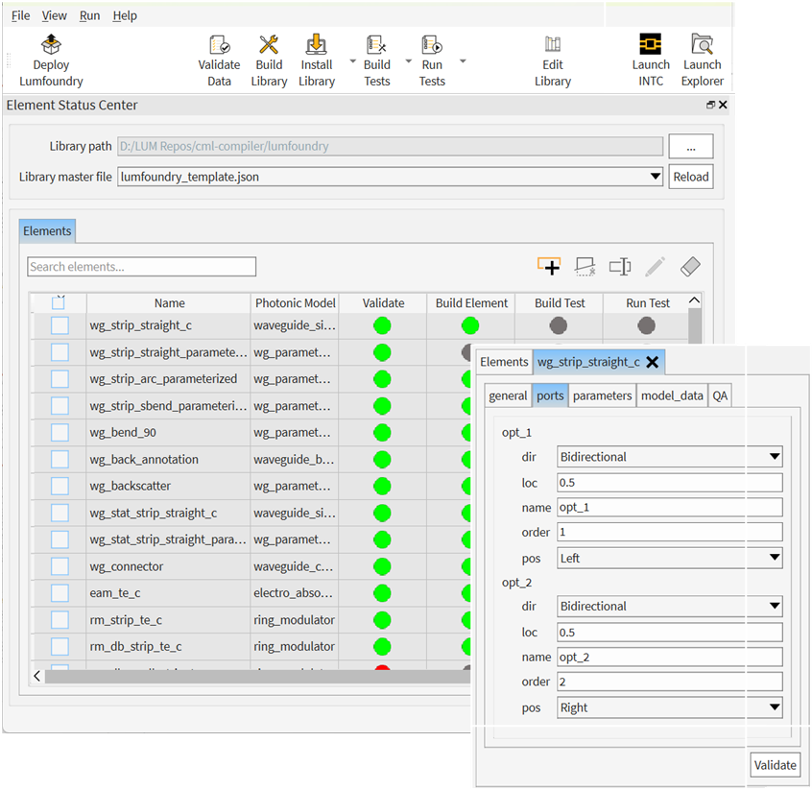Click Validate status dot for wg_strip_straight_c
Viewport: 812px width, 790px height.
382,326
